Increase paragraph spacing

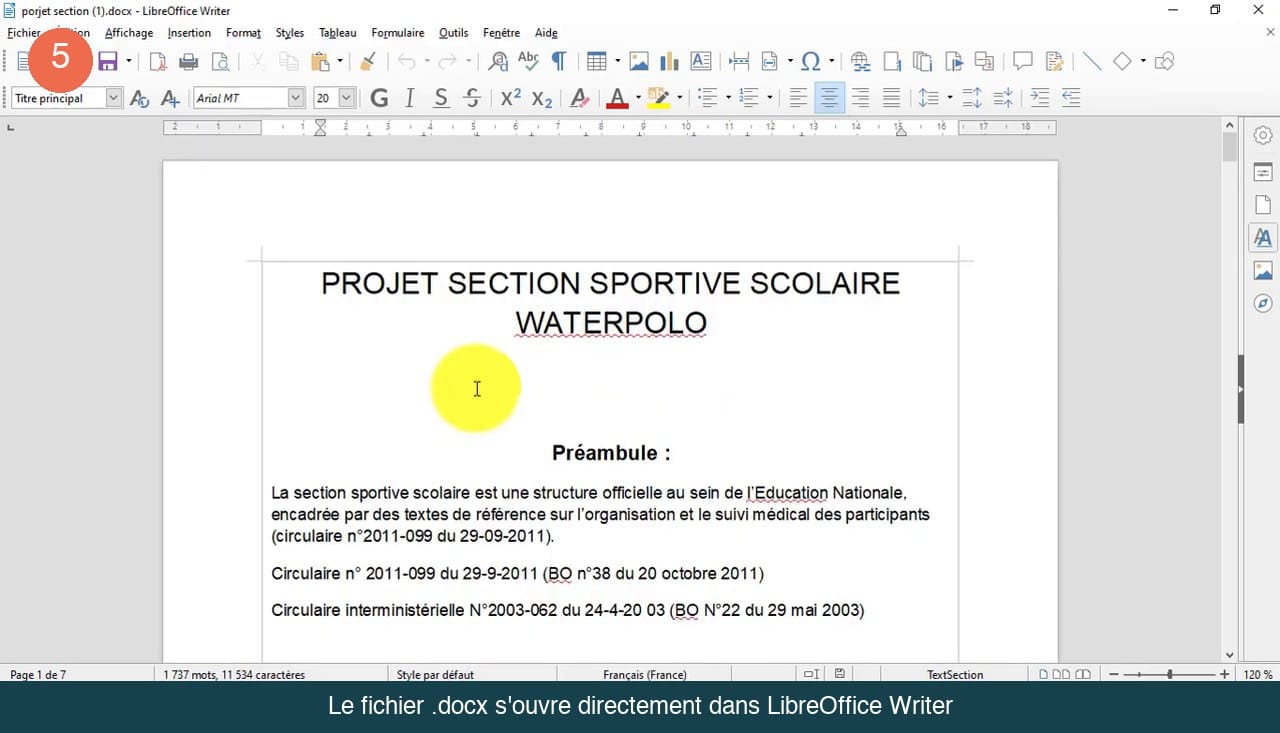972,98
